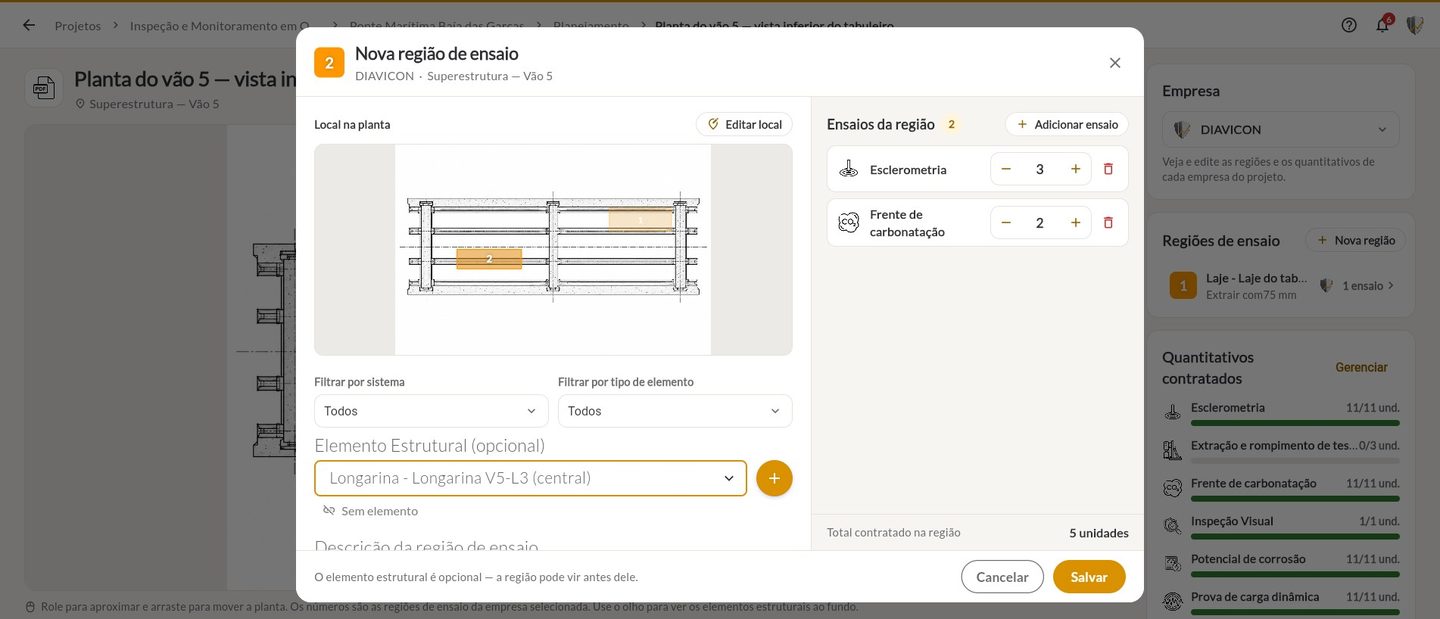The width and height of the screenshot is (1440, 619).
Task: Click Adicionar ensaio button
Action: click(x=1067, y=124)
